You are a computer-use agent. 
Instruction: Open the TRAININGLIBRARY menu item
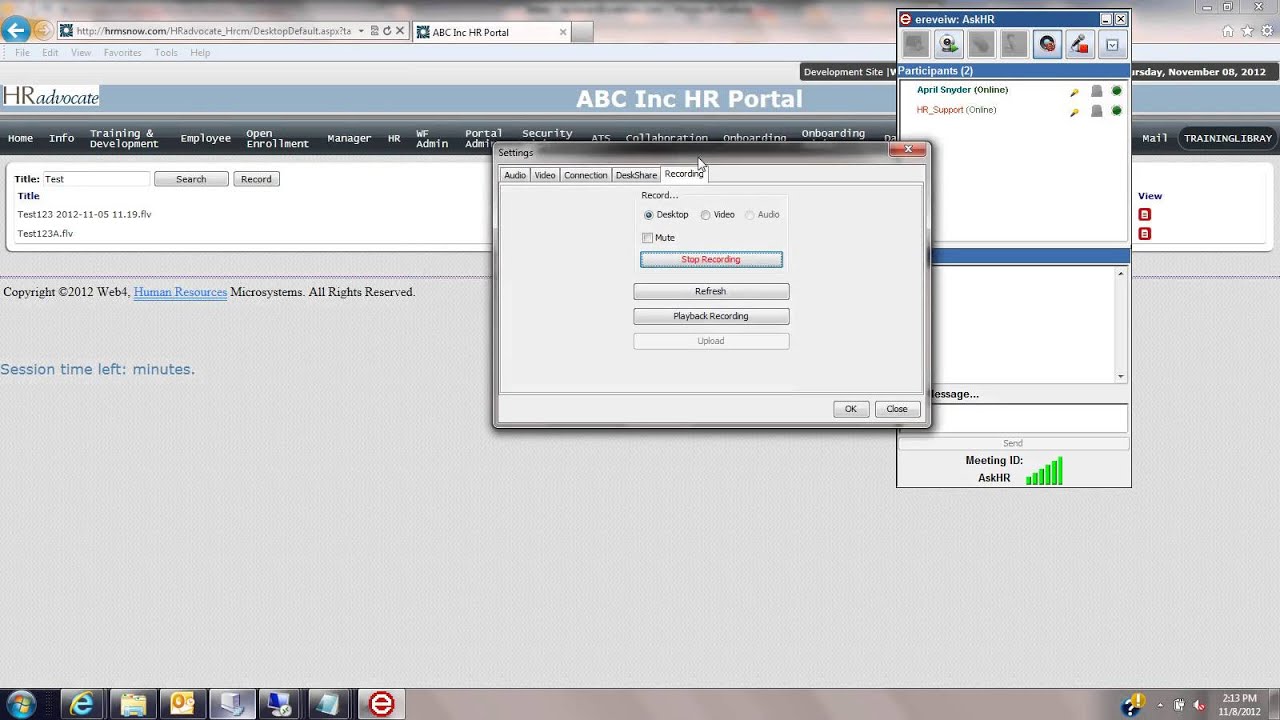point(1228,139)
